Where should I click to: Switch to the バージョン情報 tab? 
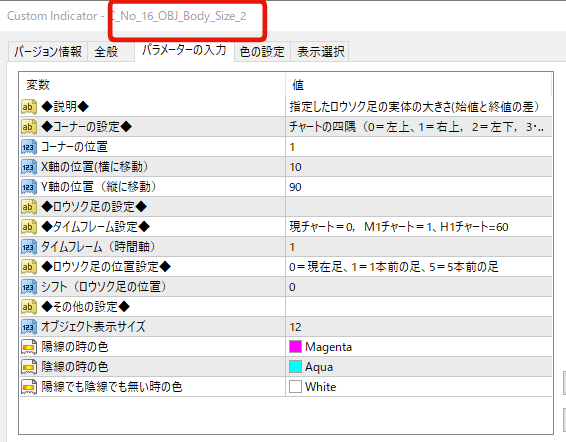tap(48, 52)
